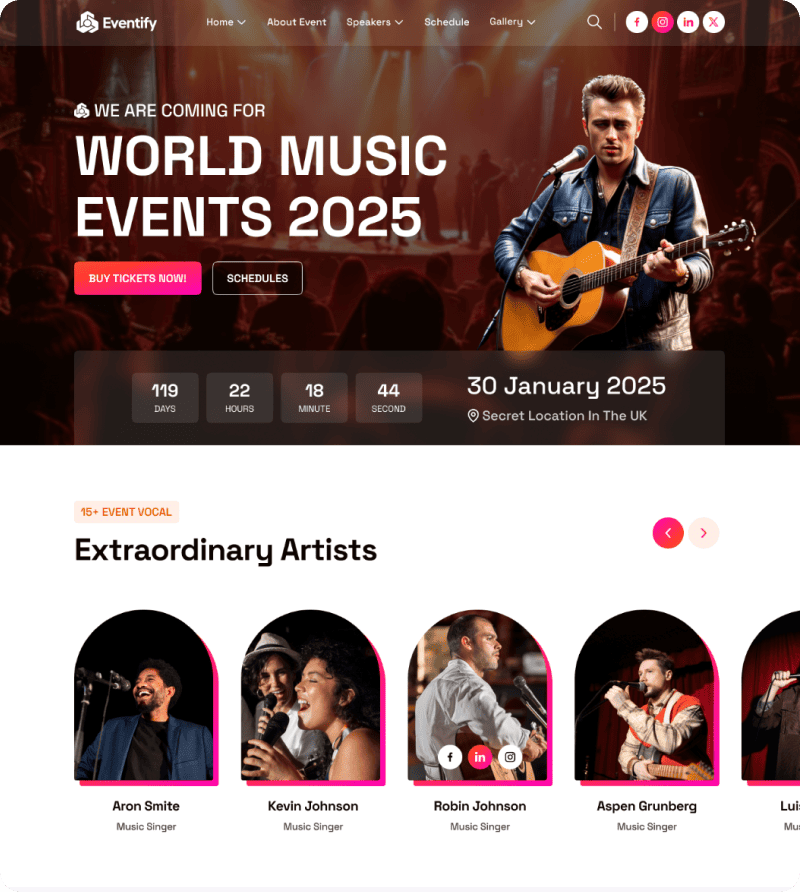Open the Schedule menu item

(x=447, y=22)
